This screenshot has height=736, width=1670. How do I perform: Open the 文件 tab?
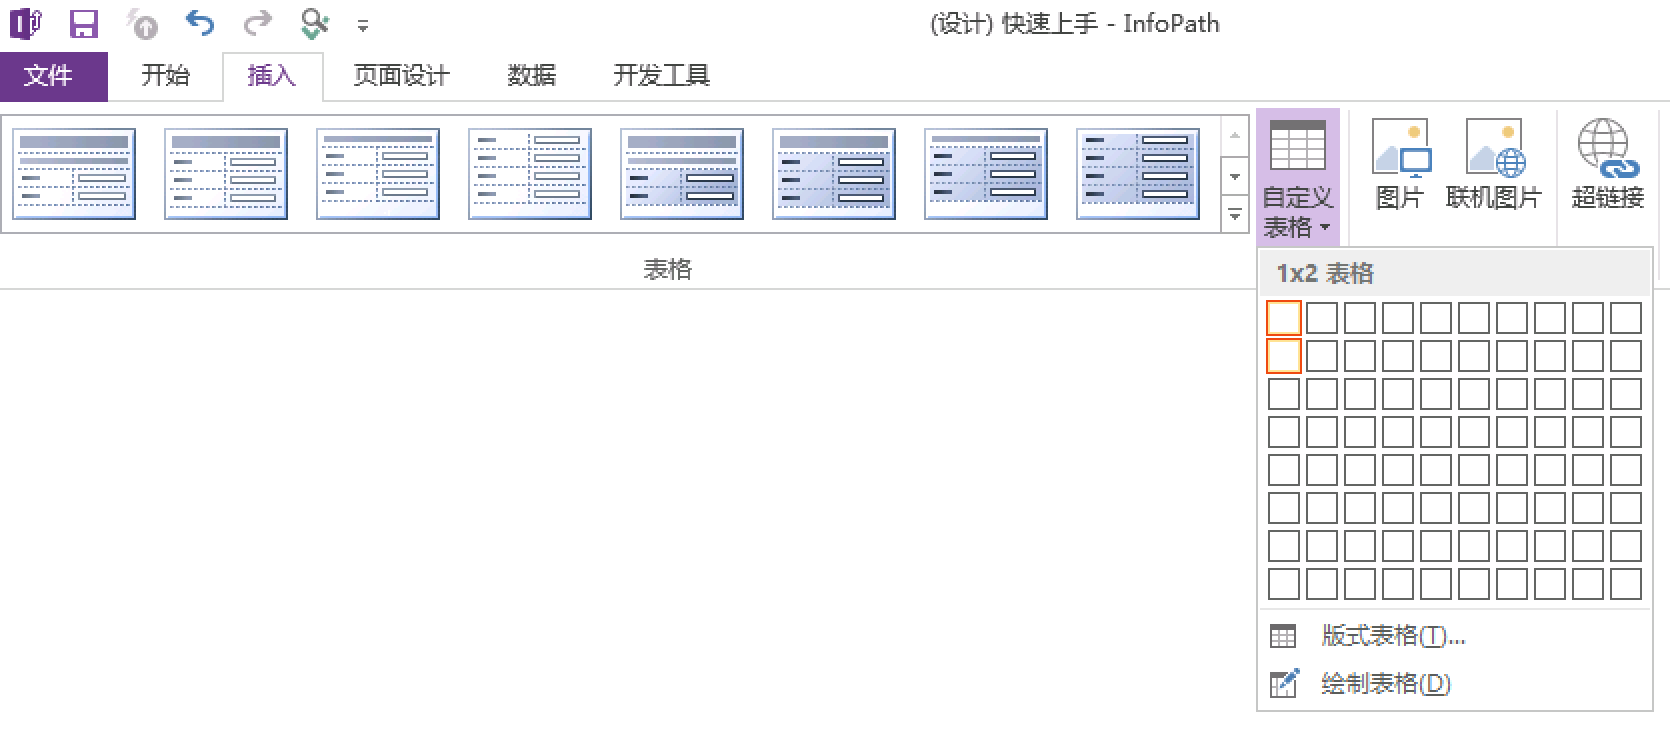tap(53, 76)
